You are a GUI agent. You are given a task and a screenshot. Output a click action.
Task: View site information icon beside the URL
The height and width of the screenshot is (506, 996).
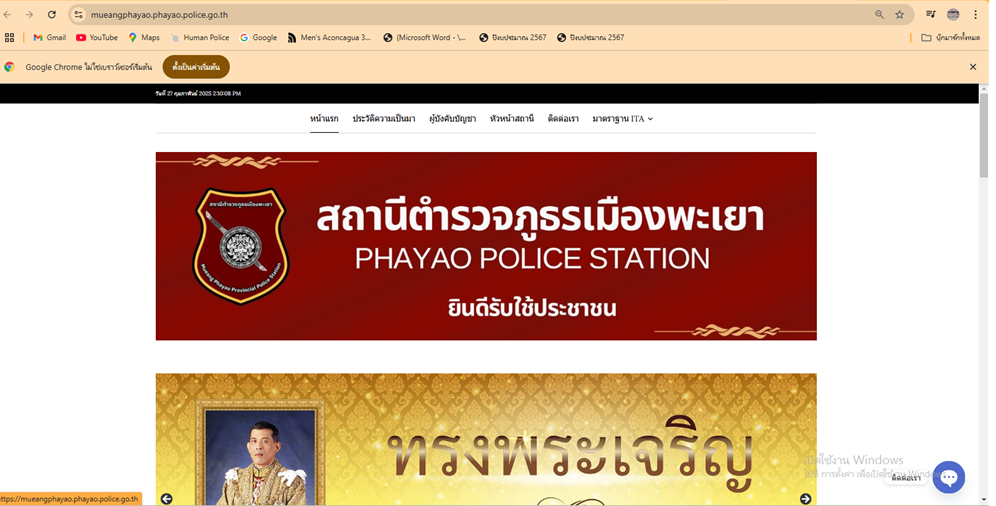coord(78,15)
